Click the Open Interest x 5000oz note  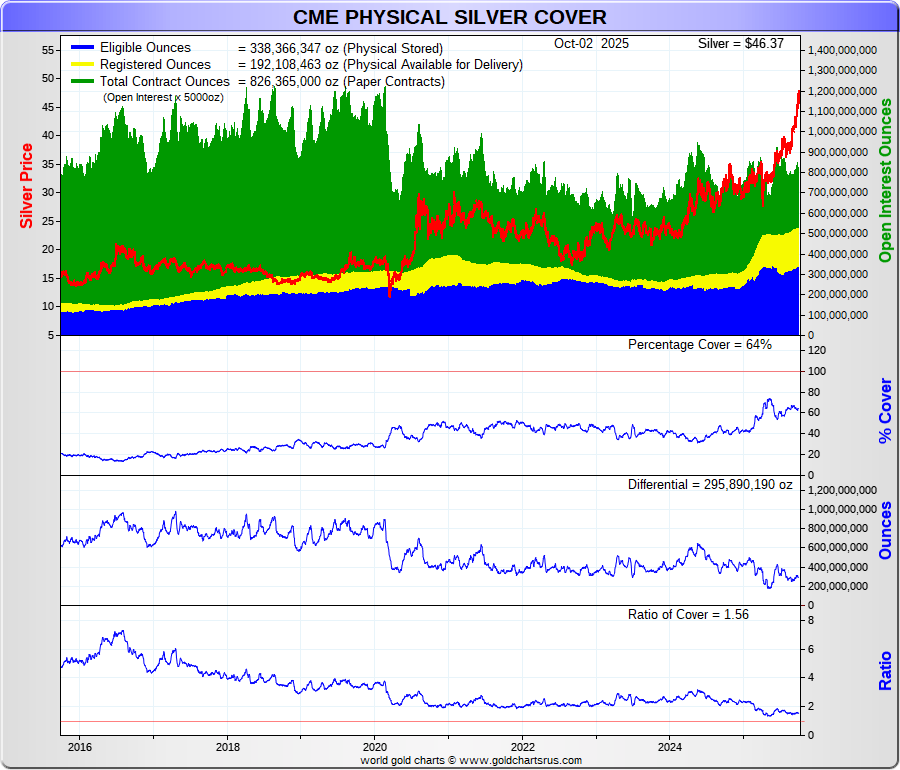coord(164,97)
